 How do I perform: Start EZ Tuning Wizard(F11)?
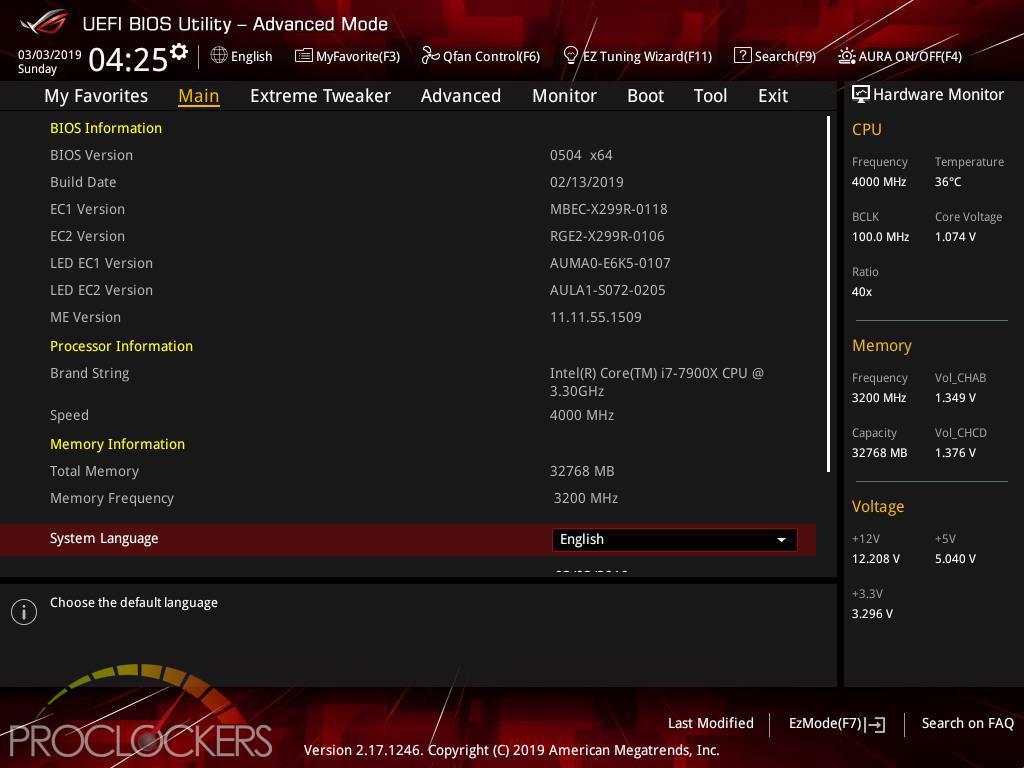[x=637, y=56]
